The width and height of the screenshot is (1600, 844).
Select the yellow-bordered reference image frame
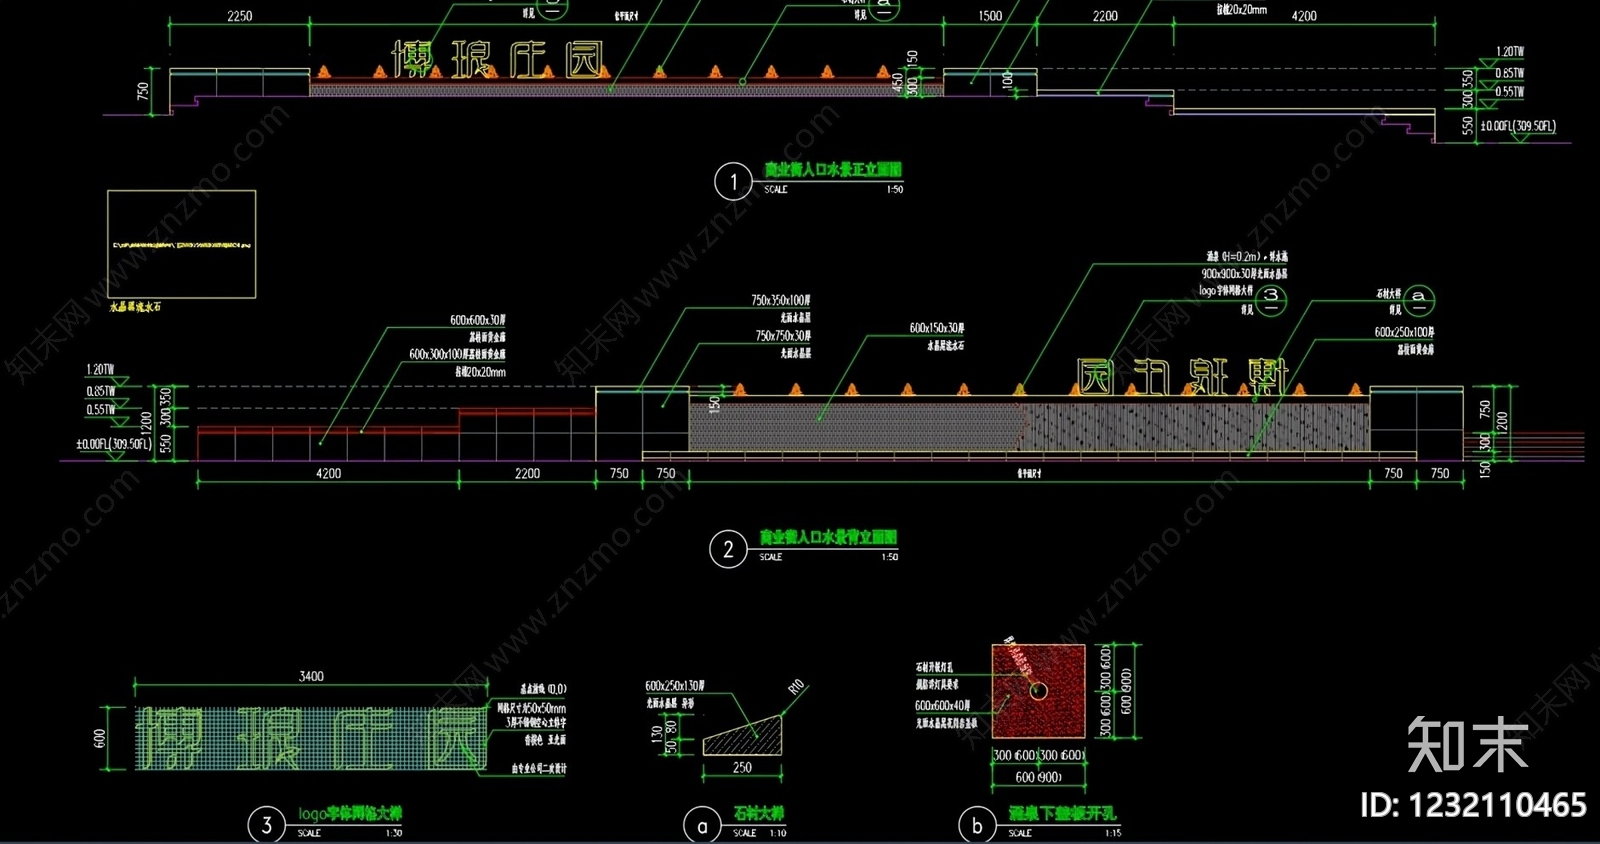(x=182, y=244)
